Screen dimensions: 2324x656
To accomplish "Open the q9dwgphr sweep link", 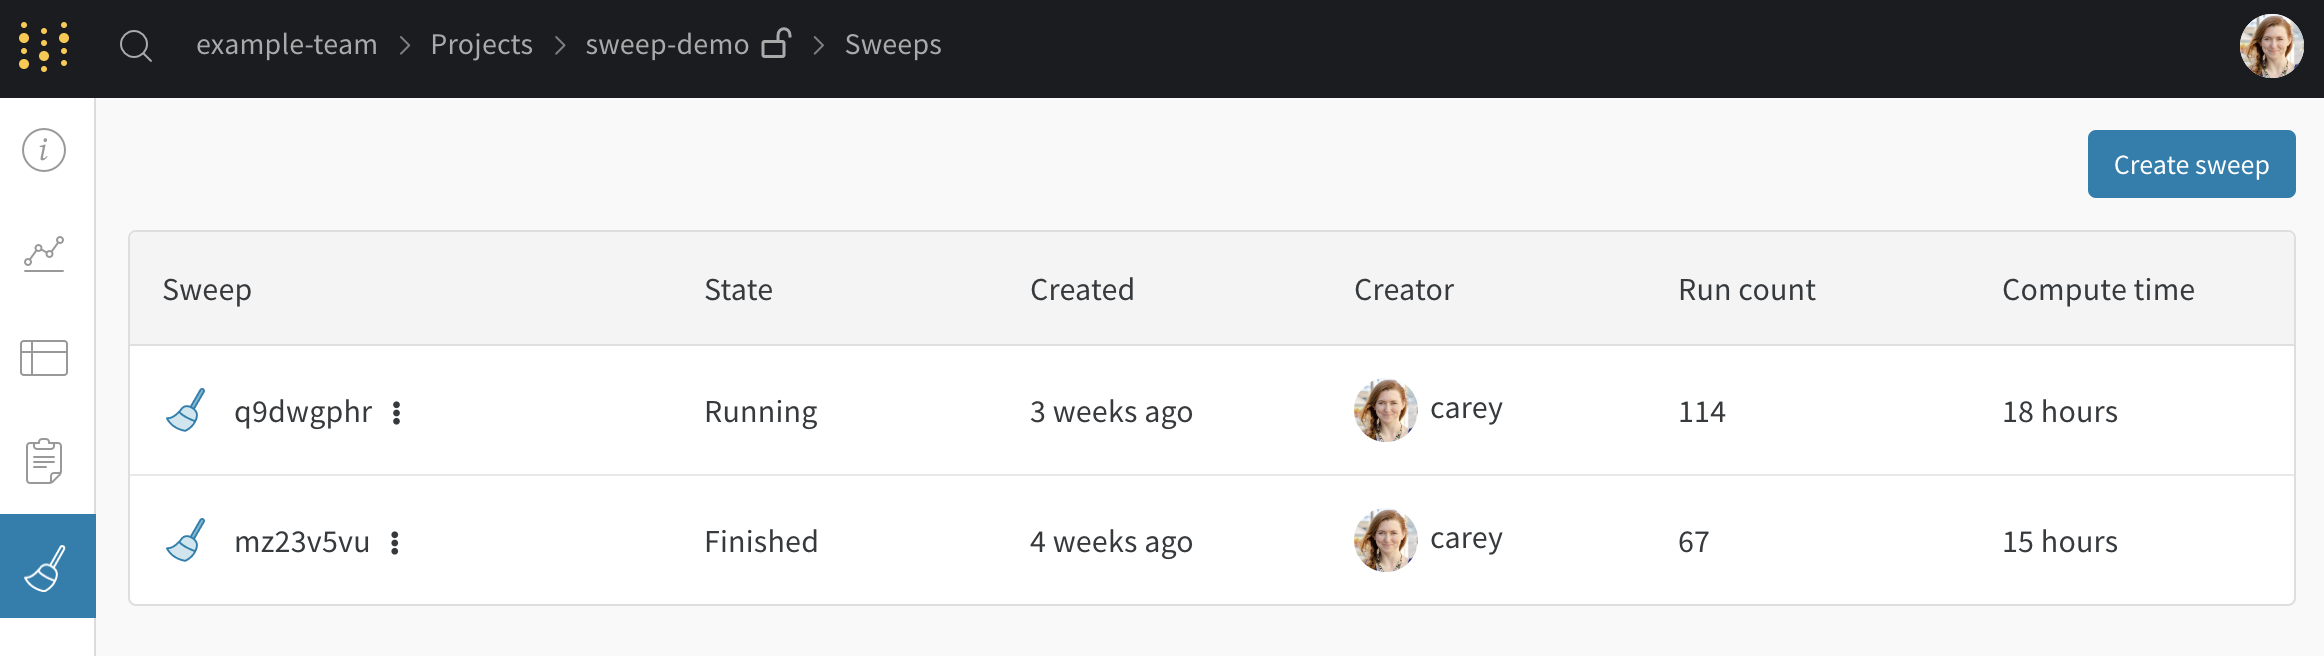I will point(302,412).
